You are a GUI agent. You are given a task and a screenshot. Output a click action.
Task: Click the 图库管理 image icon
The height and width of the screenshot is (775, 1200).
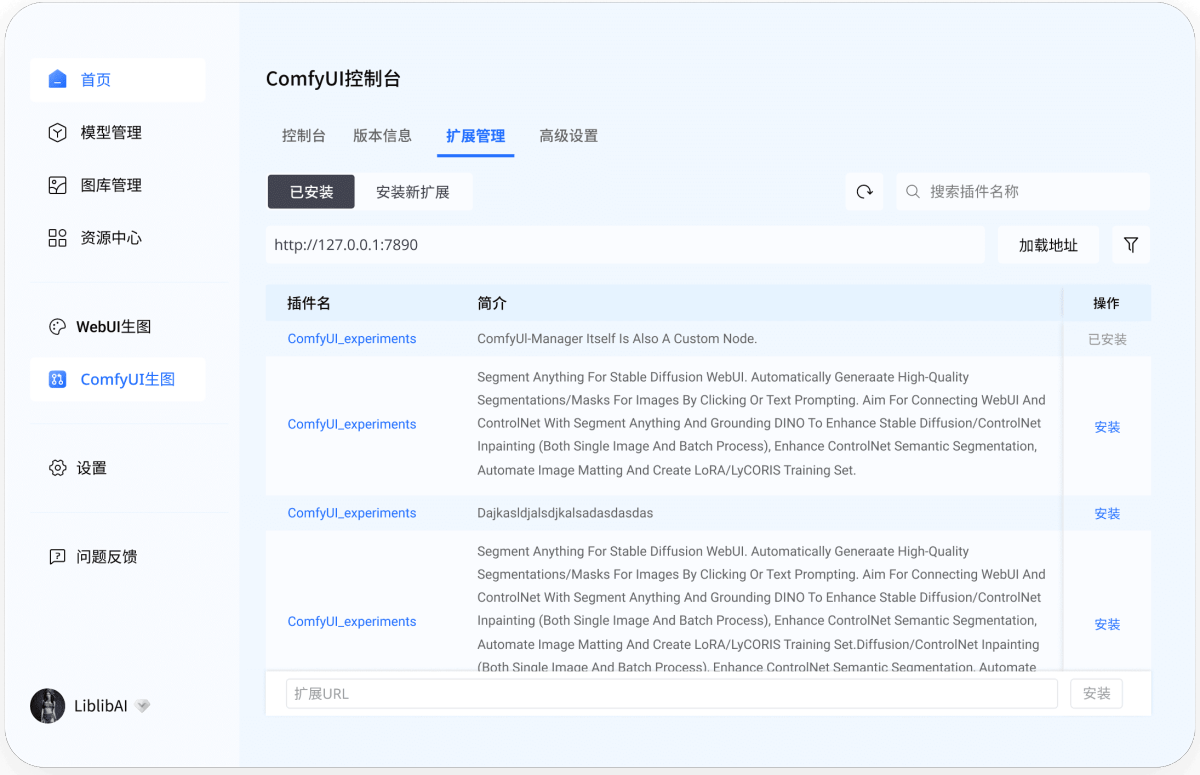pos(58,185)
